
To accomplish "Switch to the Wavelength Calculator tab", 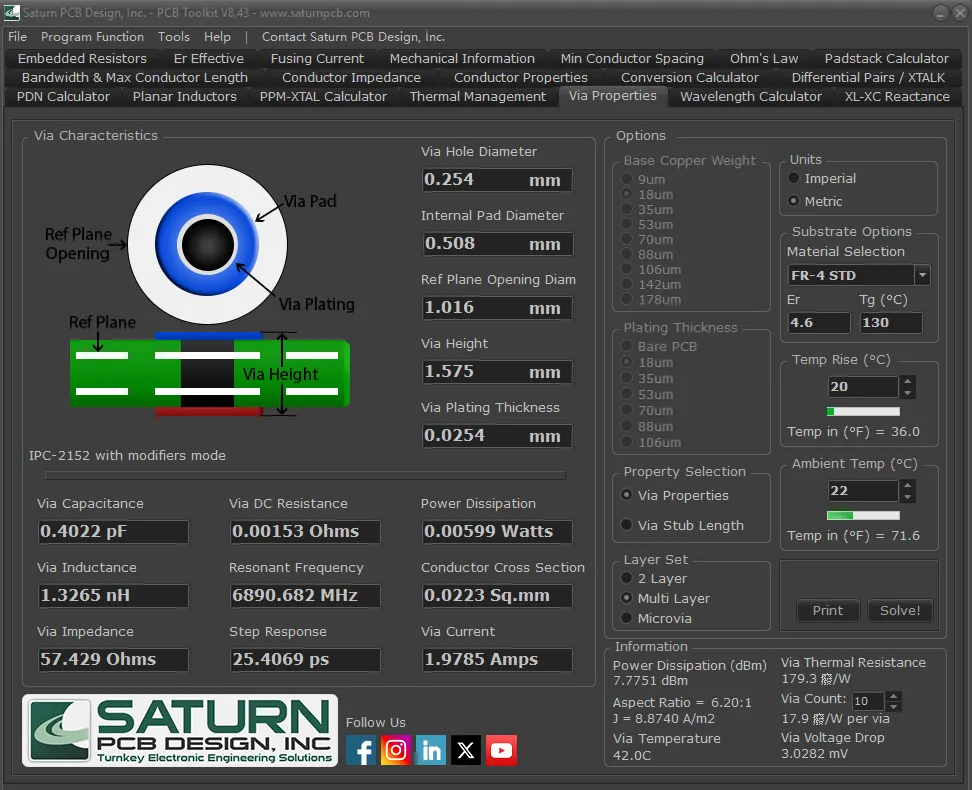I will pos(751,97).
